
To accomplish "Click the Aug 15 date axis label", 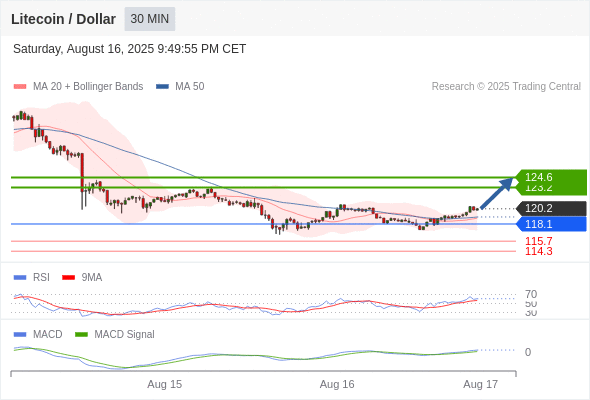I will click(164, 384).
